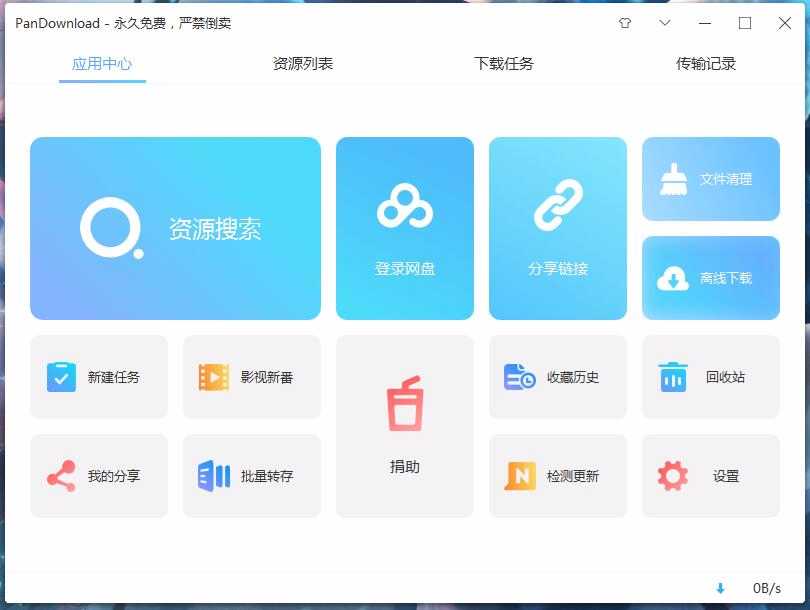This screenshot has width=810, height=610.
Task: Click the broom icon for 文件清理
Action: point(673,179)
